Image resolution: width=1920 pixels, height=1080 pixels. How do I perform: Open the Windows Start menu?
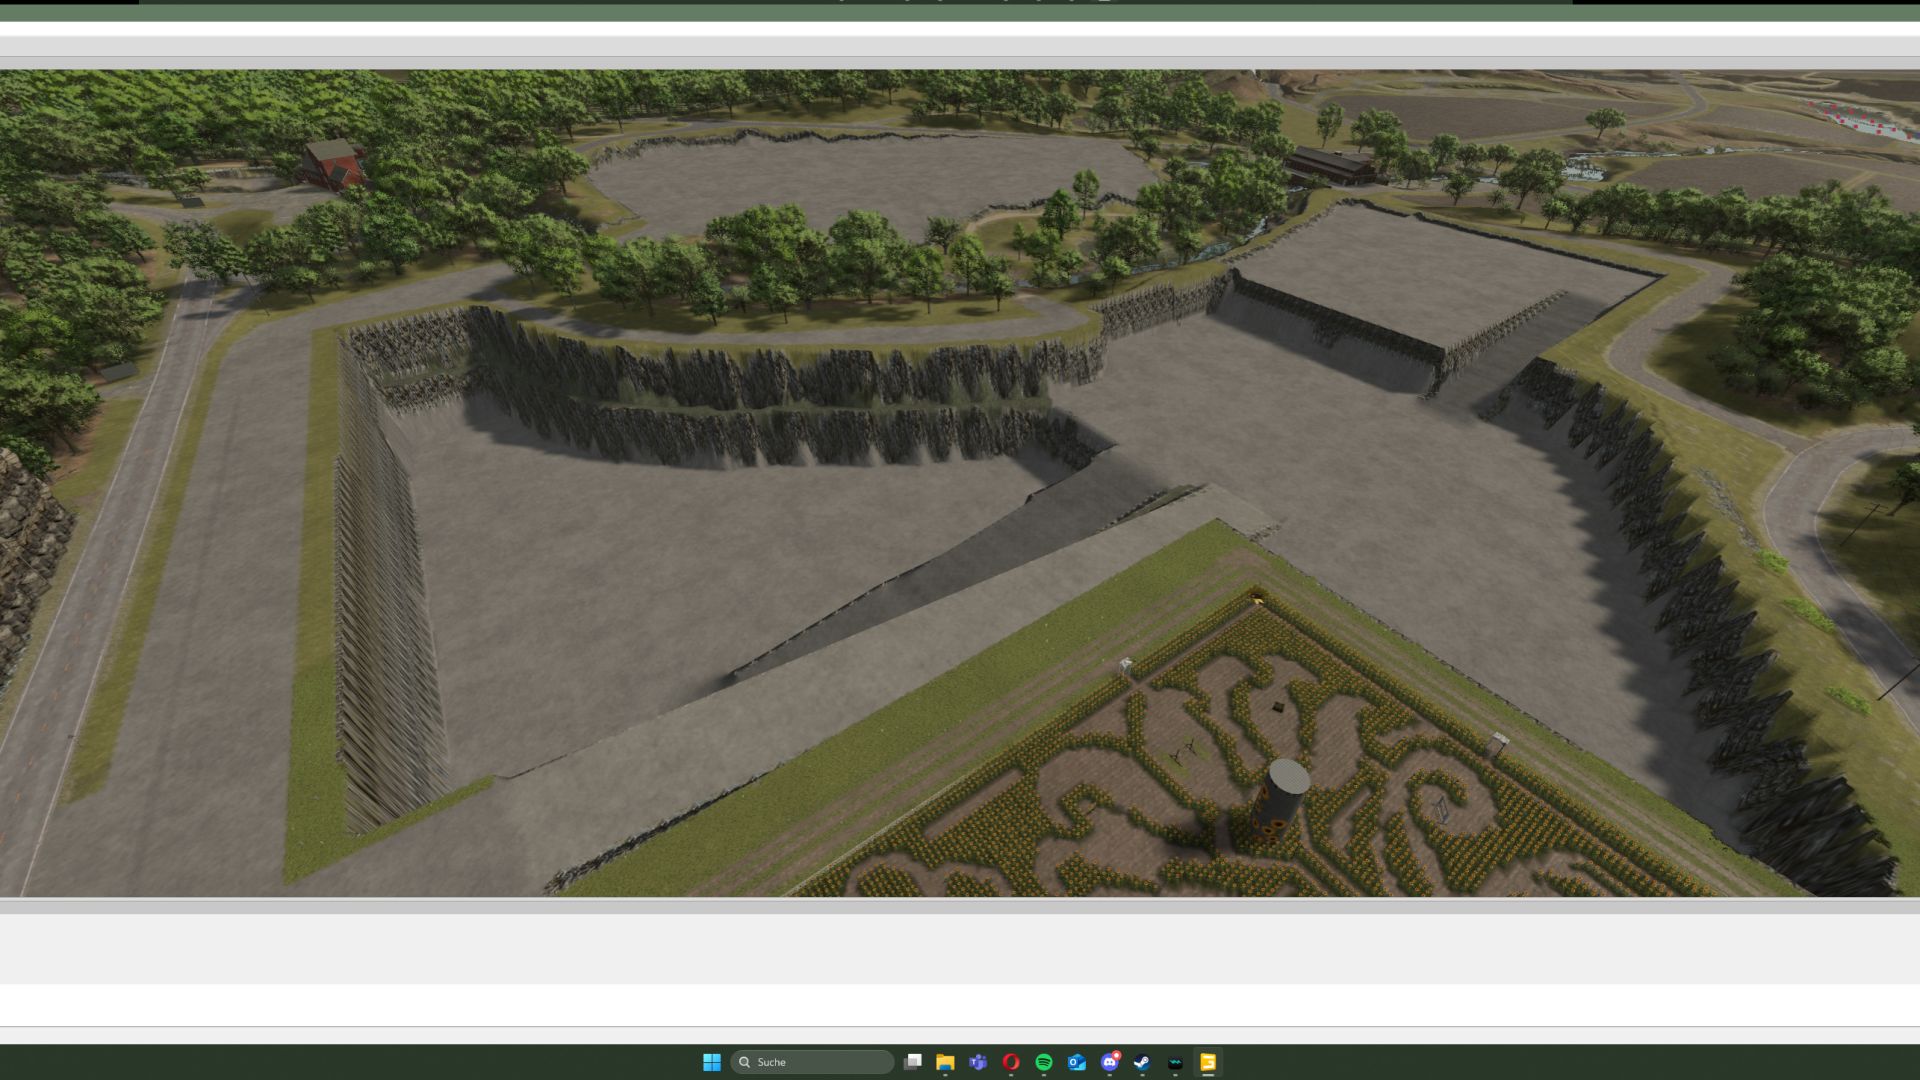pyautogui.click(x=711, y=1062)
